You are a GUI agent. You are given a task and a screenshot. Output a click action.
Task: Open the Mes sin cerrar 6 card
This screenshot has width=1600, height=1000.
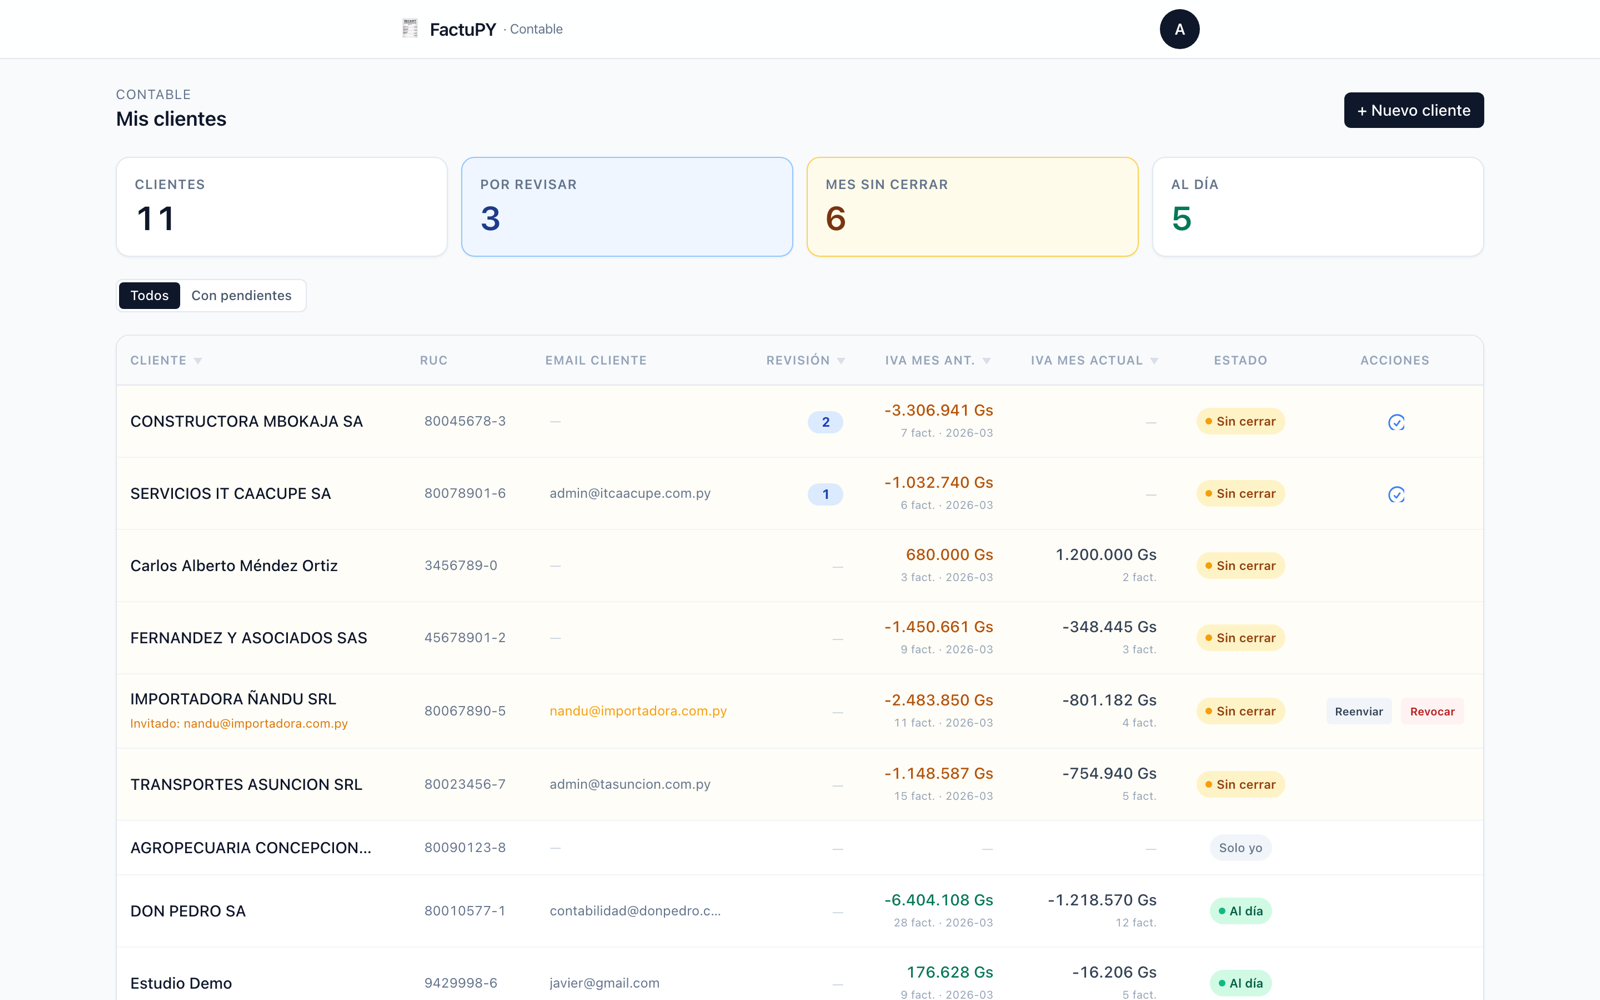(972, 206)
